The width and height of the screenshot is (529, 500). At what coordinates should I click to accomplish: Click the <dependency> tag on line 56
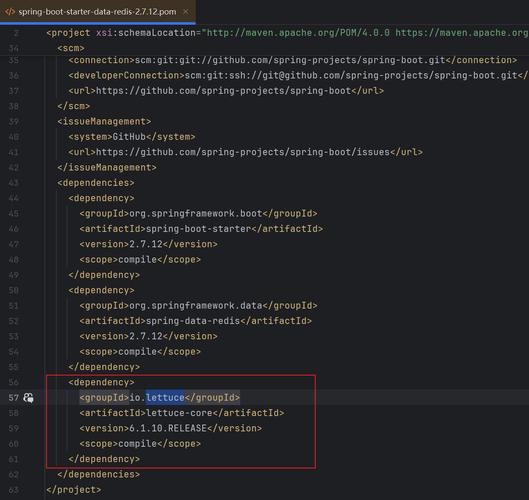click(102, 382)
